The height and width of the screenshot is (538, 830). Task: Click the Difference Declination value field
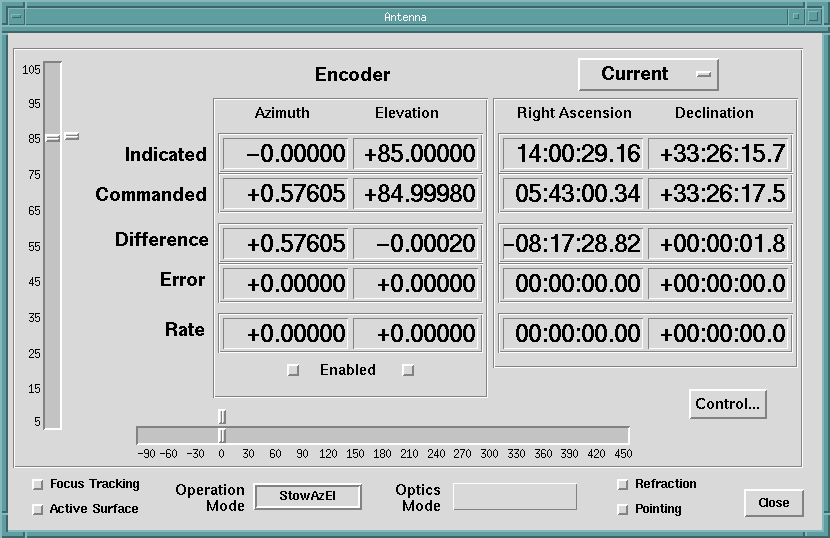[718, 243]
